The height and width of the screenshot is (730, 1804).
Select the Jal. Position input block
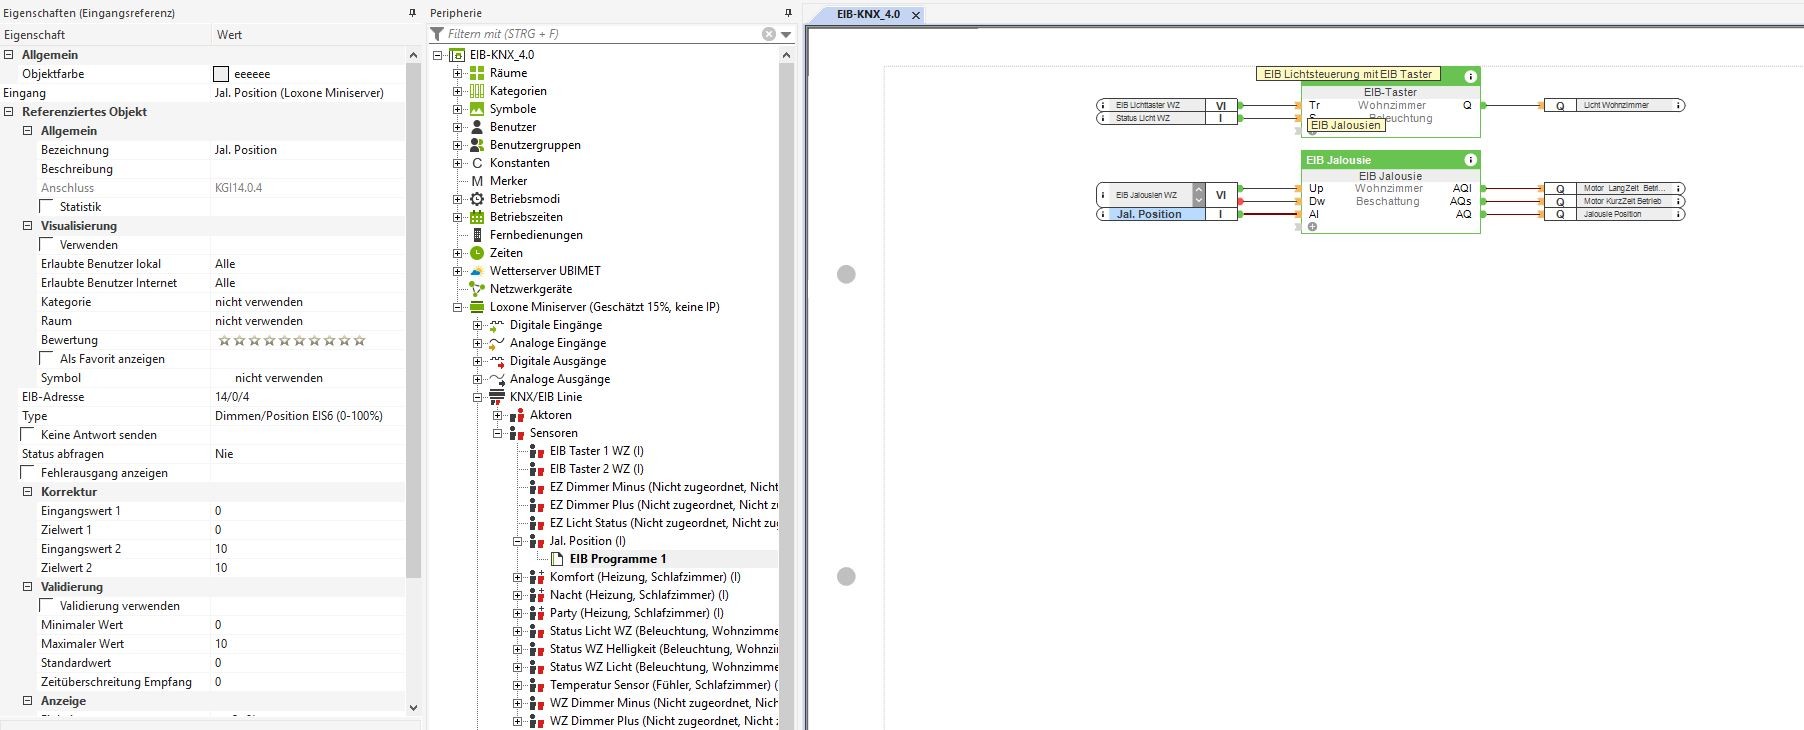[x=1150, y=214]
